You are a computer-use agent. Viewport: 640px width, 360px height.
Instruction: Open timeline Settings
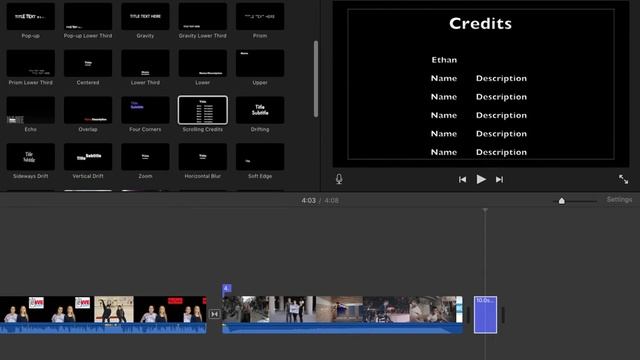click(x=619, y=200)
